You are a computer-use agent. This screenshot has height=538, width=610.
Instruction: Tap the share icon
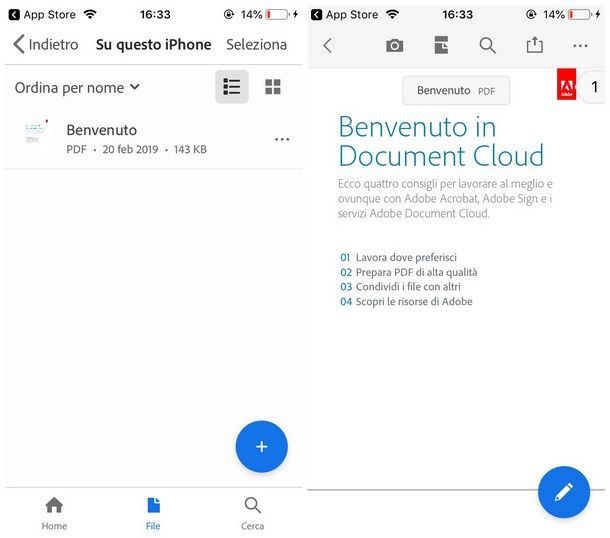tap(535, 45)
